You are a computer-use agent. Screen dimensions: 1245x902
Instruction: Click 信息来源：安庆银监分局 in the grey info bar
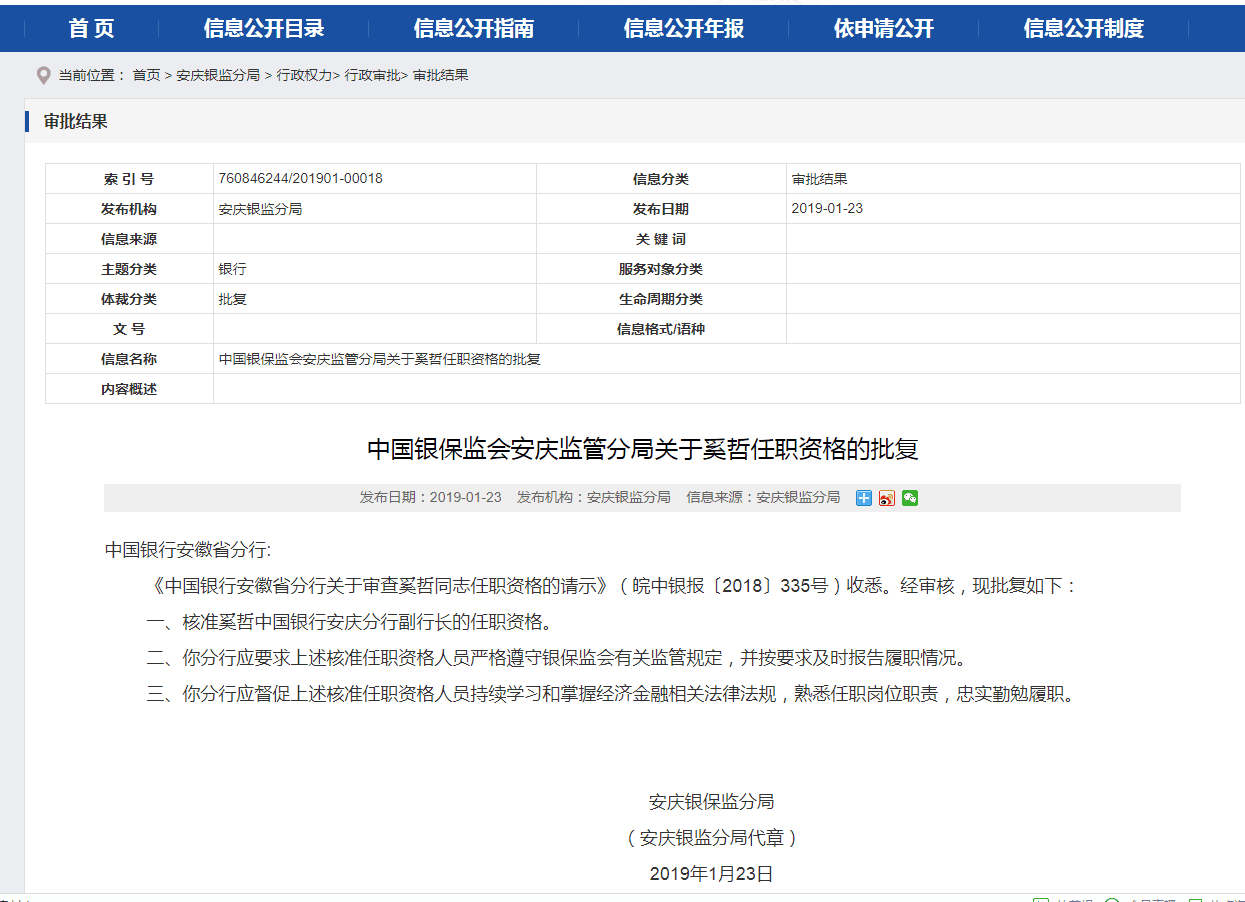[x=763, y=497]
